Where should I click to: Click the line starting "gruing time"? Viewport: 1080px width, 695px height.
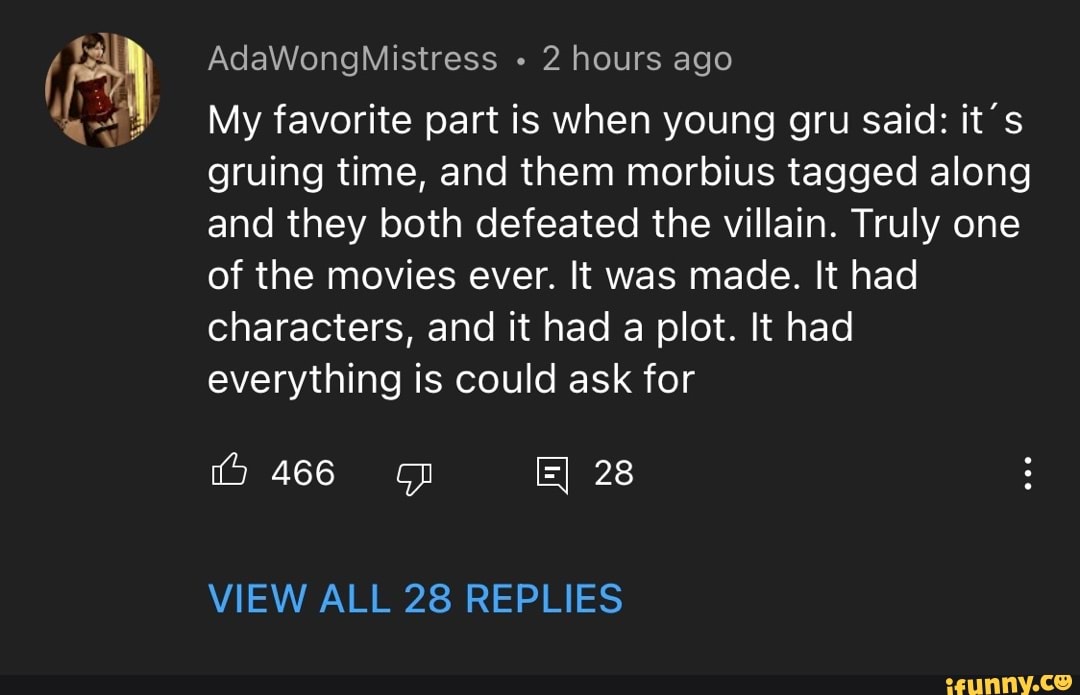point(618,174)
